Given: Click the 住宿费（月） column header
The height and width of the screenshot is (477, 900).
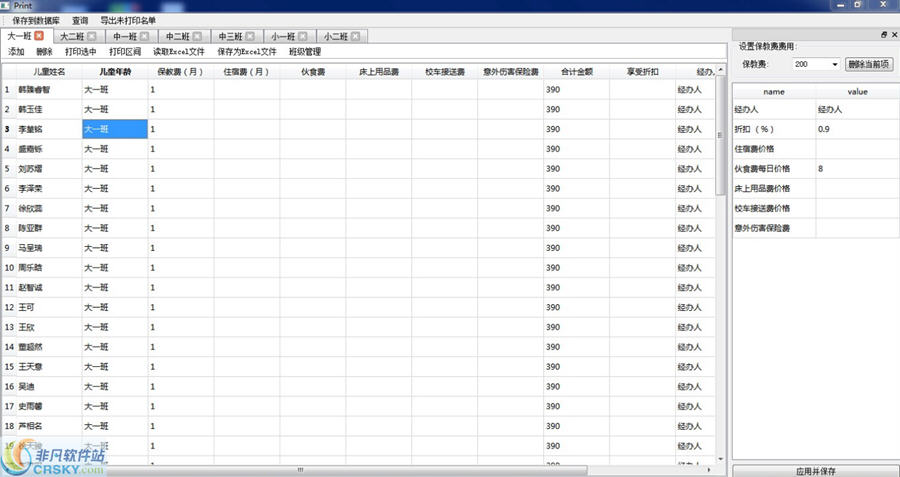Looking at the screenshot, I should tap(247, 72).
